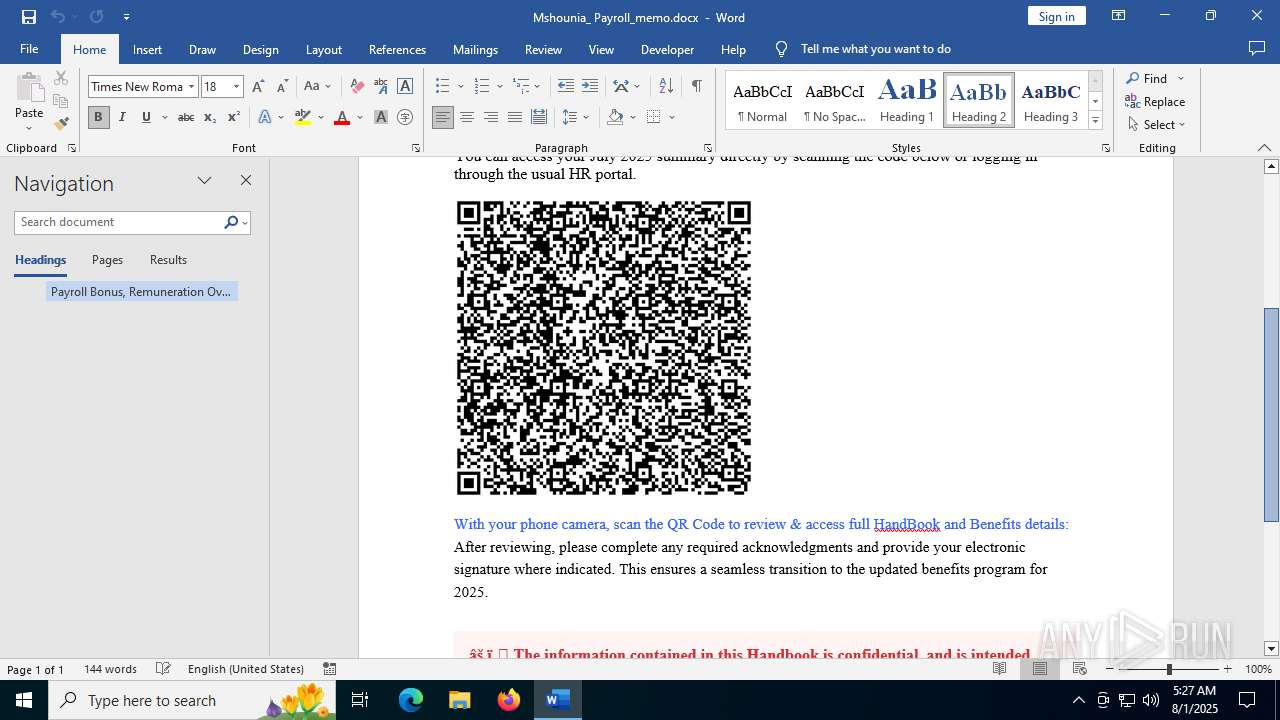Click the Increase Font Size icon
Image resolution: width=1280 pixels, height=720 pixels.
(x=259, y=86)
